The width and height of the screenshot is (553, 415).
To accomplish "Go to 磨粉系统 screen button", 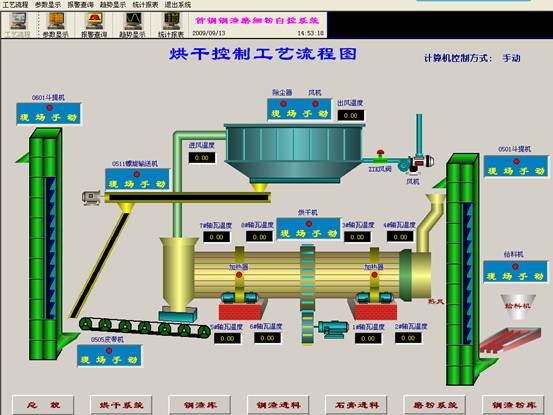I will point(434,405).
